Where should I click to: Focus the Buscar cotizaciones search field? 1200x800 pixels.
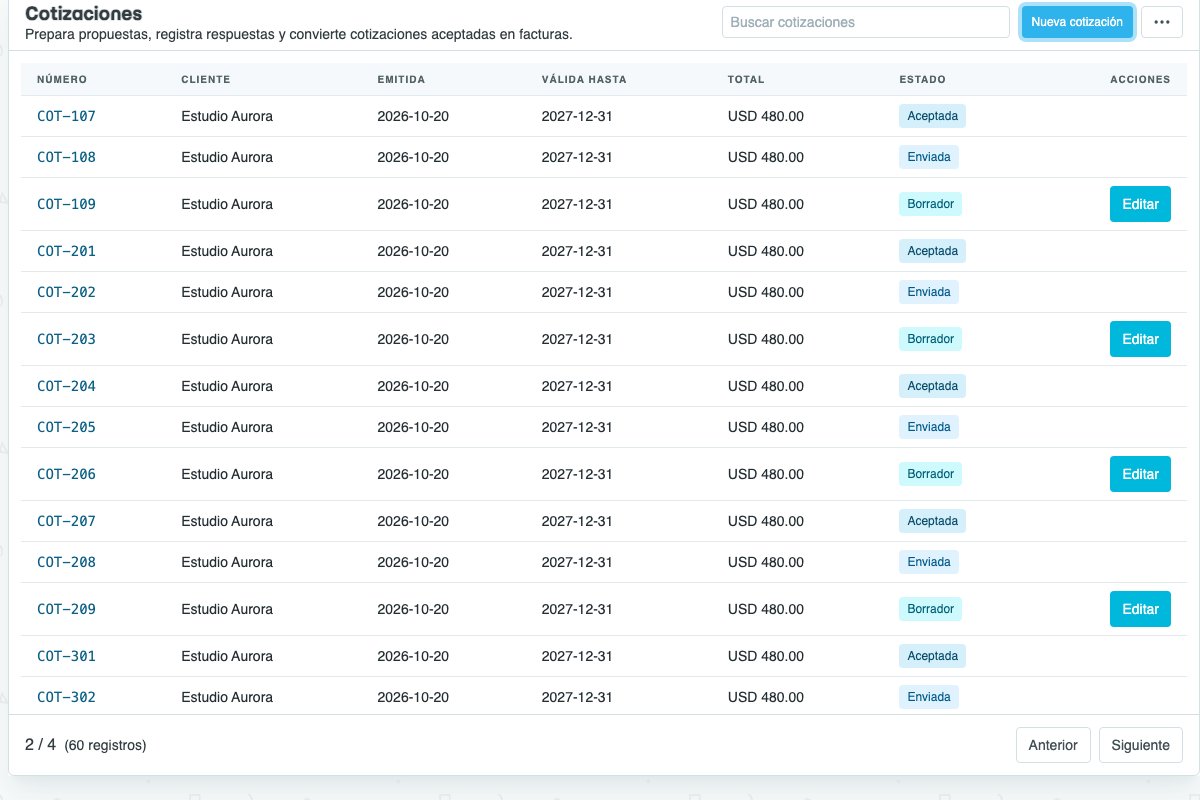tap(866, 22)
